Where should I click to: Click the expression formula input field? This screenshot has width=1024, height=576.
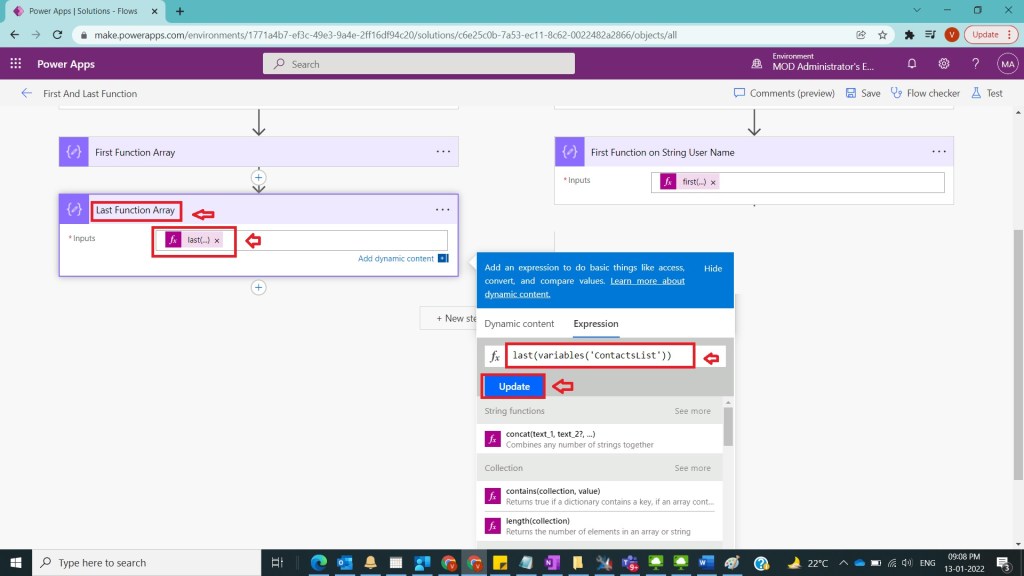click(x=601, y=356)
